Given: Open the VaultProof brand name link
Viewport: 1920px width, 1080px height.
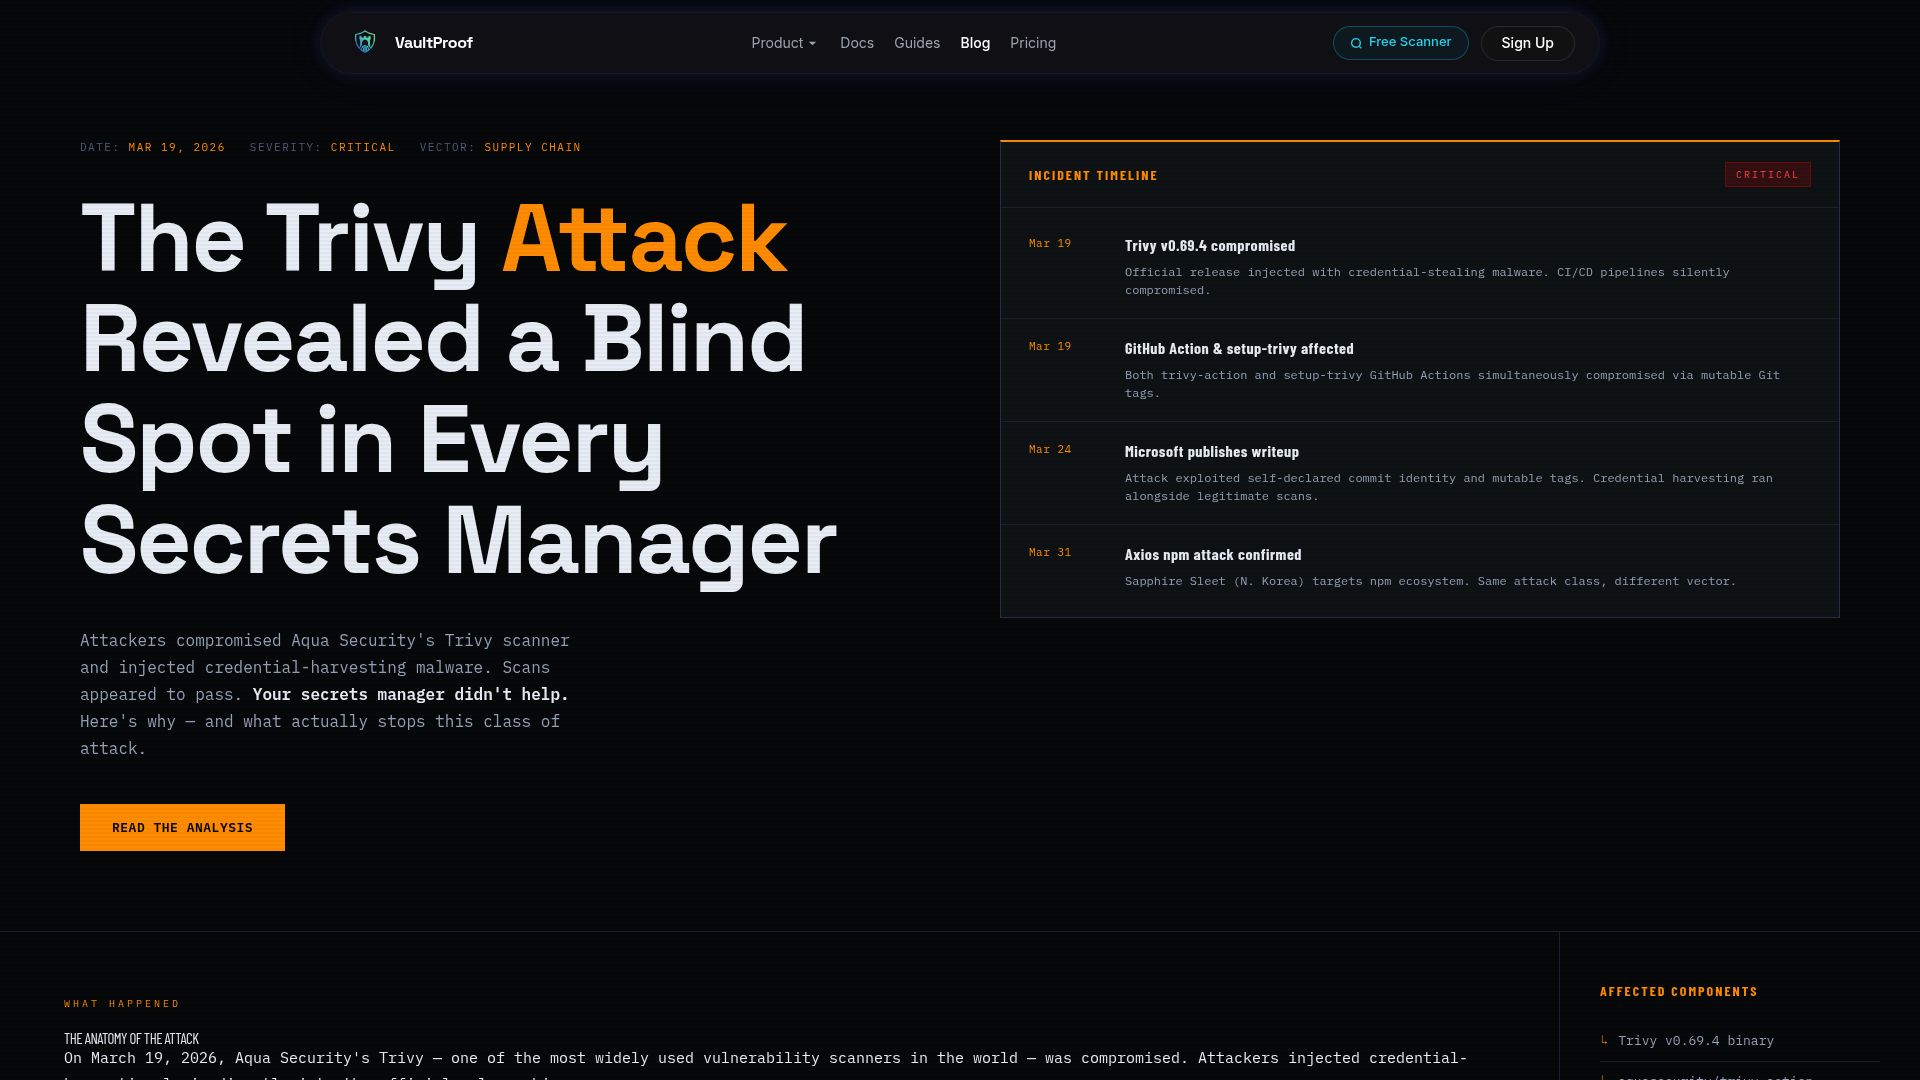Looking at the screenshot, I should (433, 43).
